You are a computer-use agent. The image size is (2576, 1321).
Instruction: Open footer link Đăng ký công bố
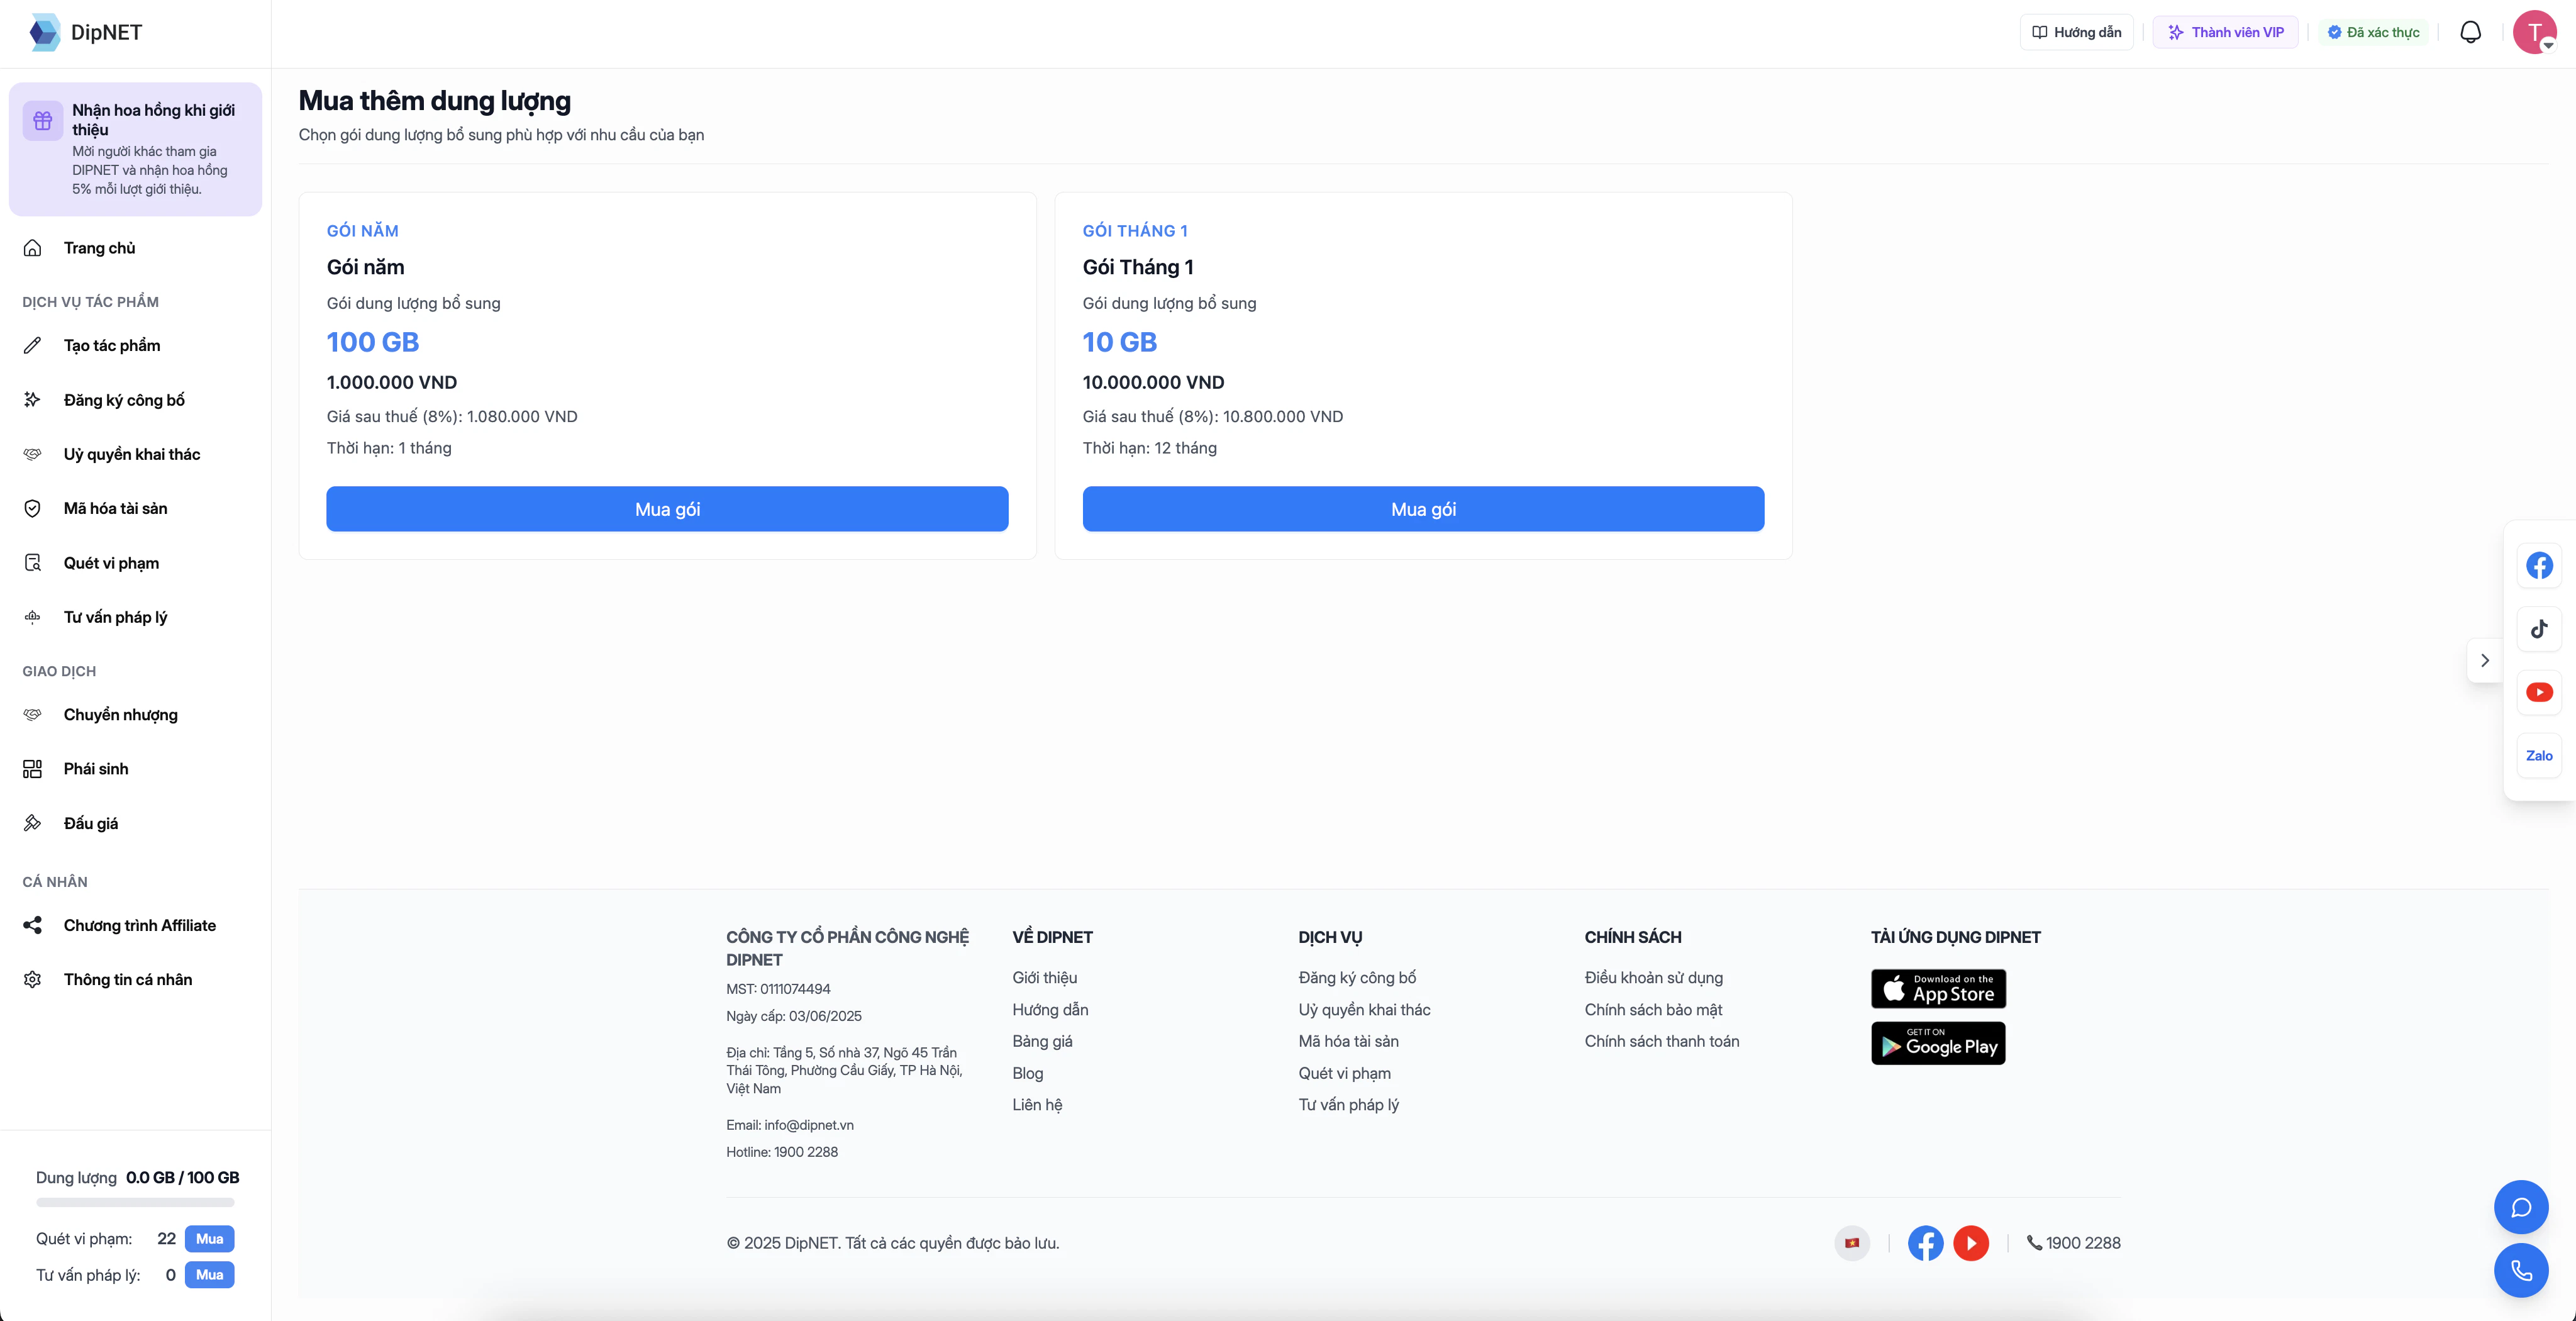(1357, 978)
